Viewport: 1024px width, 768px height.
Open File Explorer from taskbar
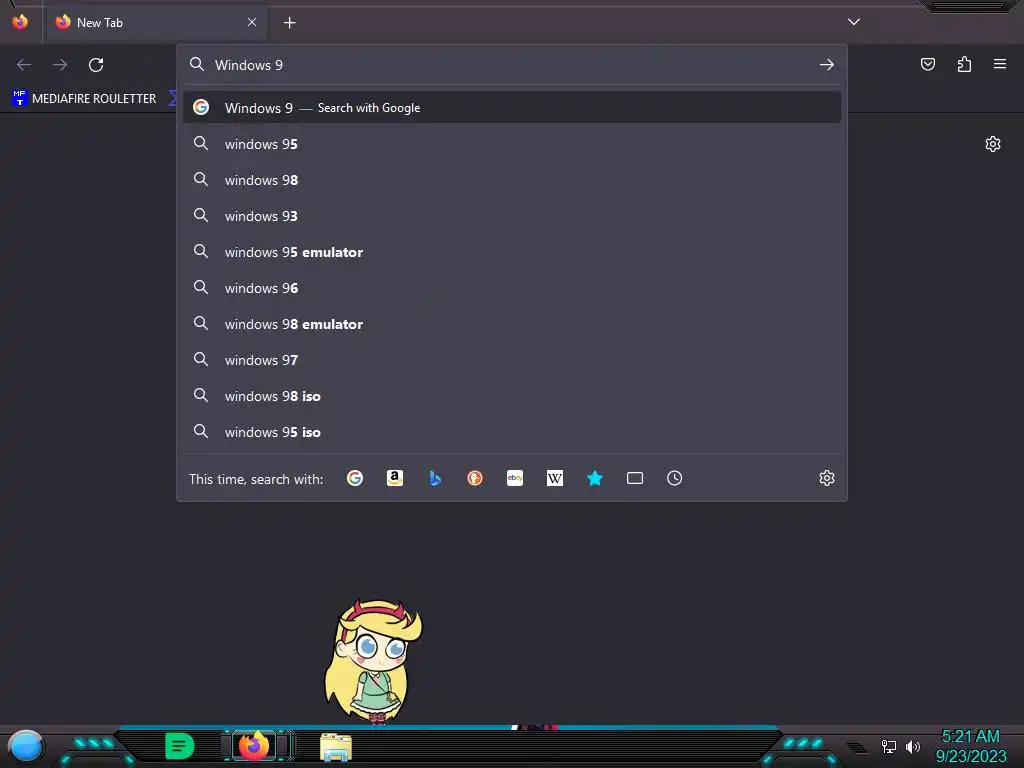pyautogui.click(x=336, y=747)
